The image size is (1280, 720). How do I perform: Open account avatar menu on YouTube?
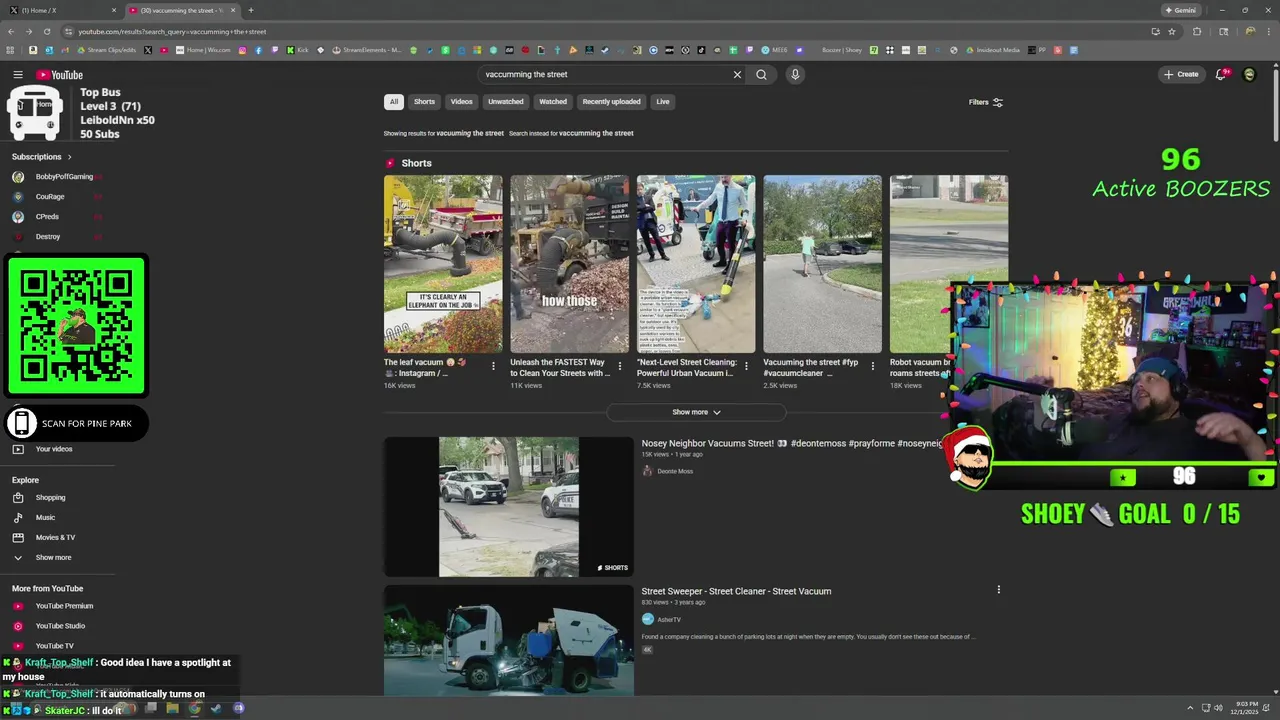pos(1249,74)
